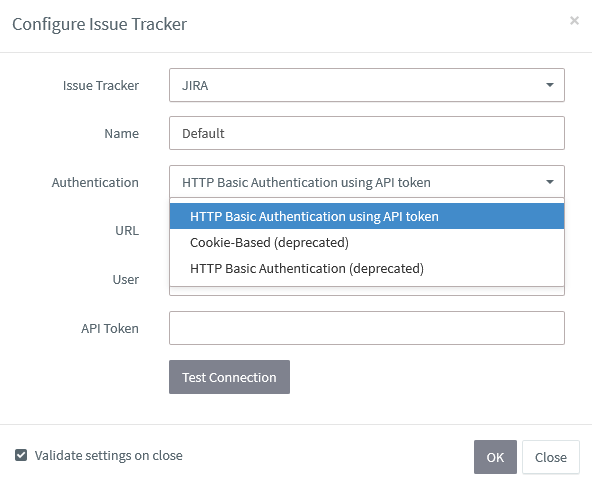Click the Close button
The image size is (592, 487).
[550, 457]
